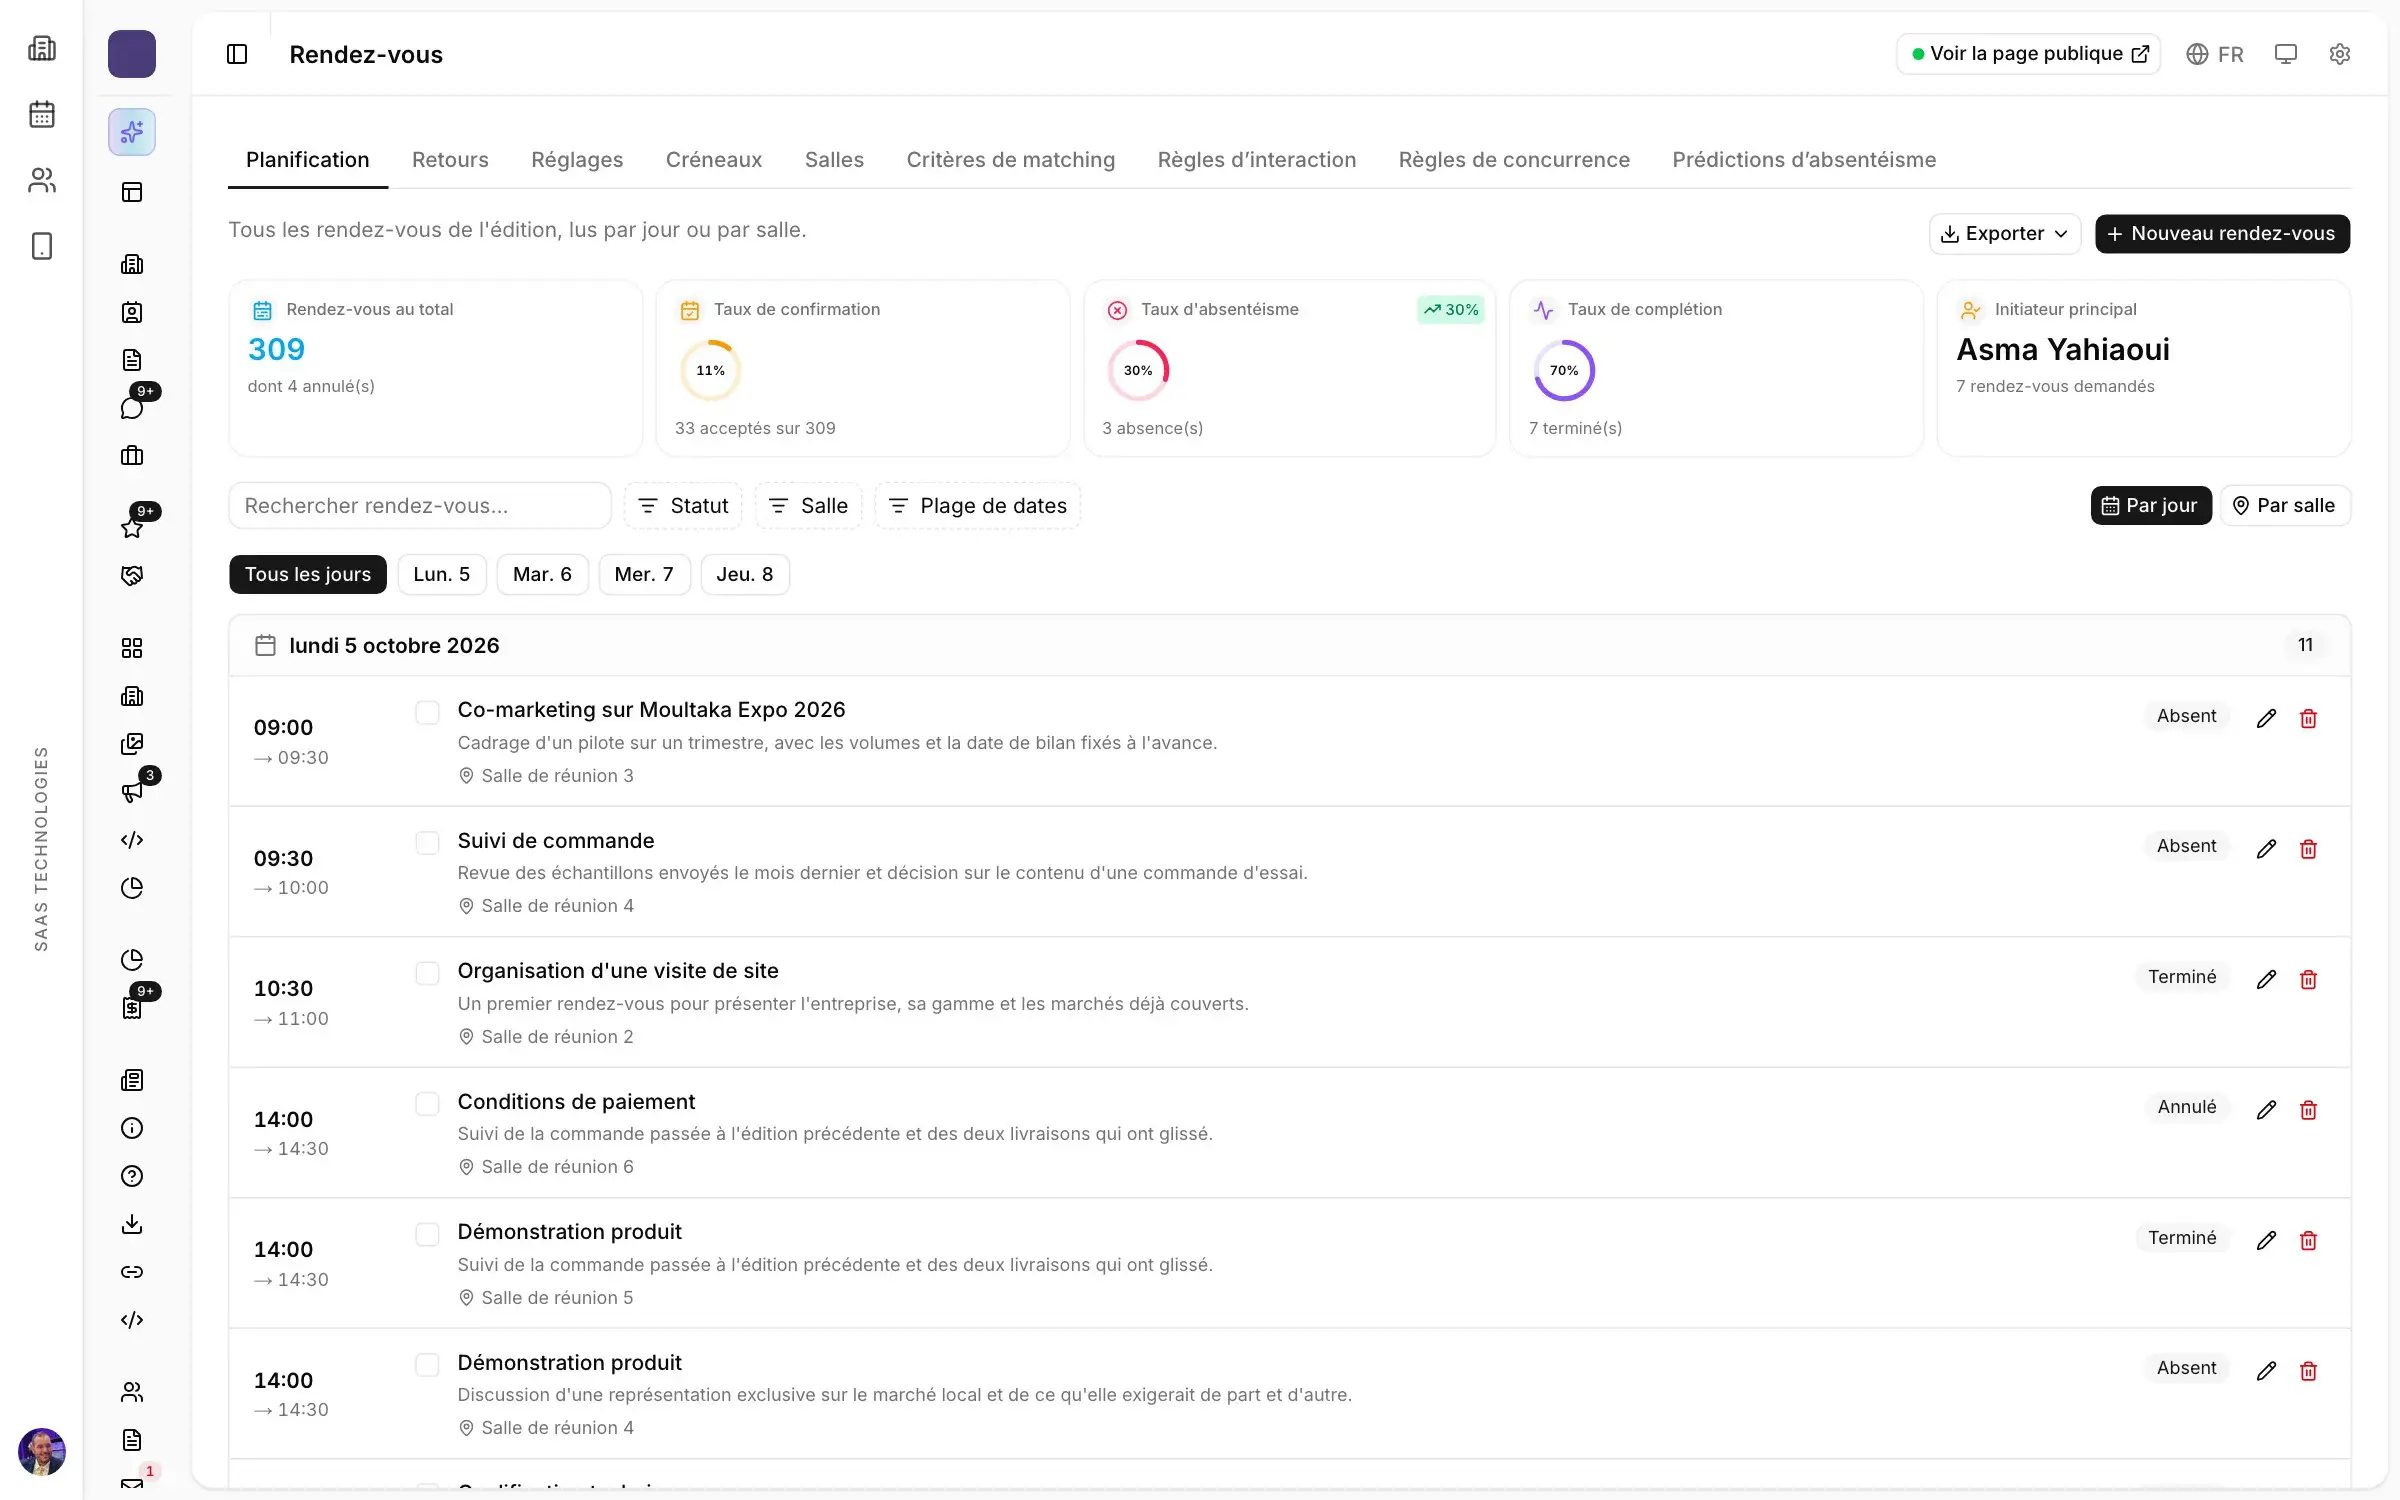This screenshot has height=1500, width=2400.
Task: Toggle the sidebar panel icon beside Rendez-vous
Action: 237,54
